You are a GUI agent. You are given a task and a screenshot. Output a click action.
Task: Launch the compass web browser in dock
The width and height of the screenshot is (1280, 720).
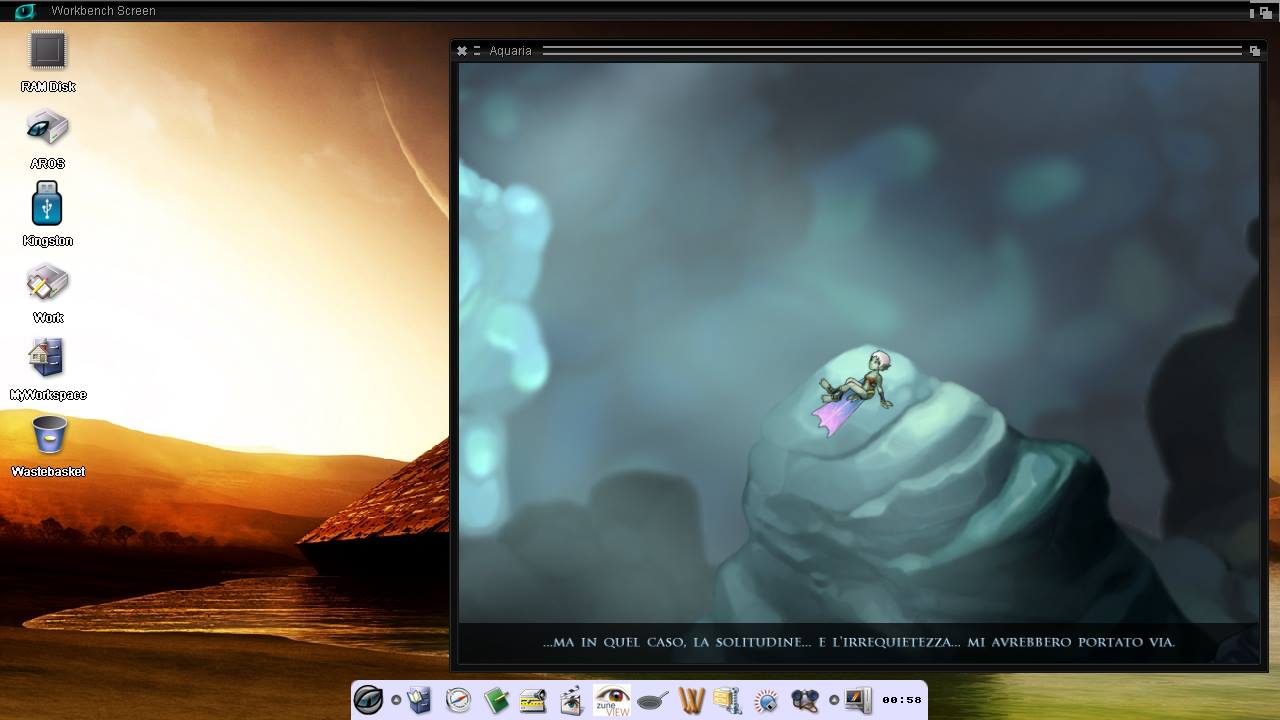click(x=458, y=700)
